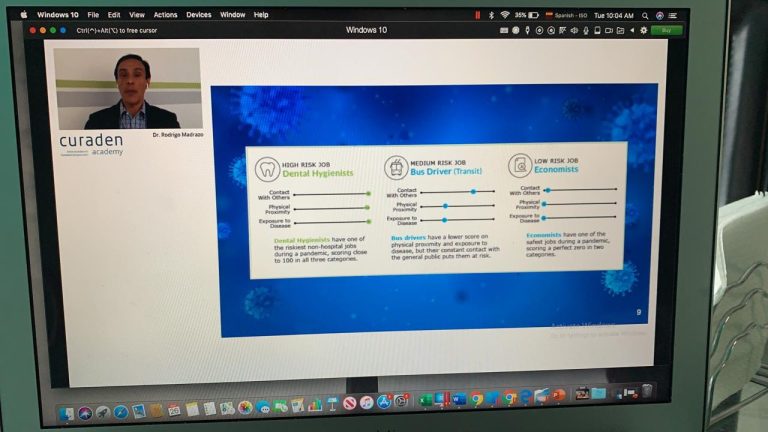This screenshot has height=432, width=768.
Task: Click the Bus Driver transit icon
Action: [x=395, y=166]
